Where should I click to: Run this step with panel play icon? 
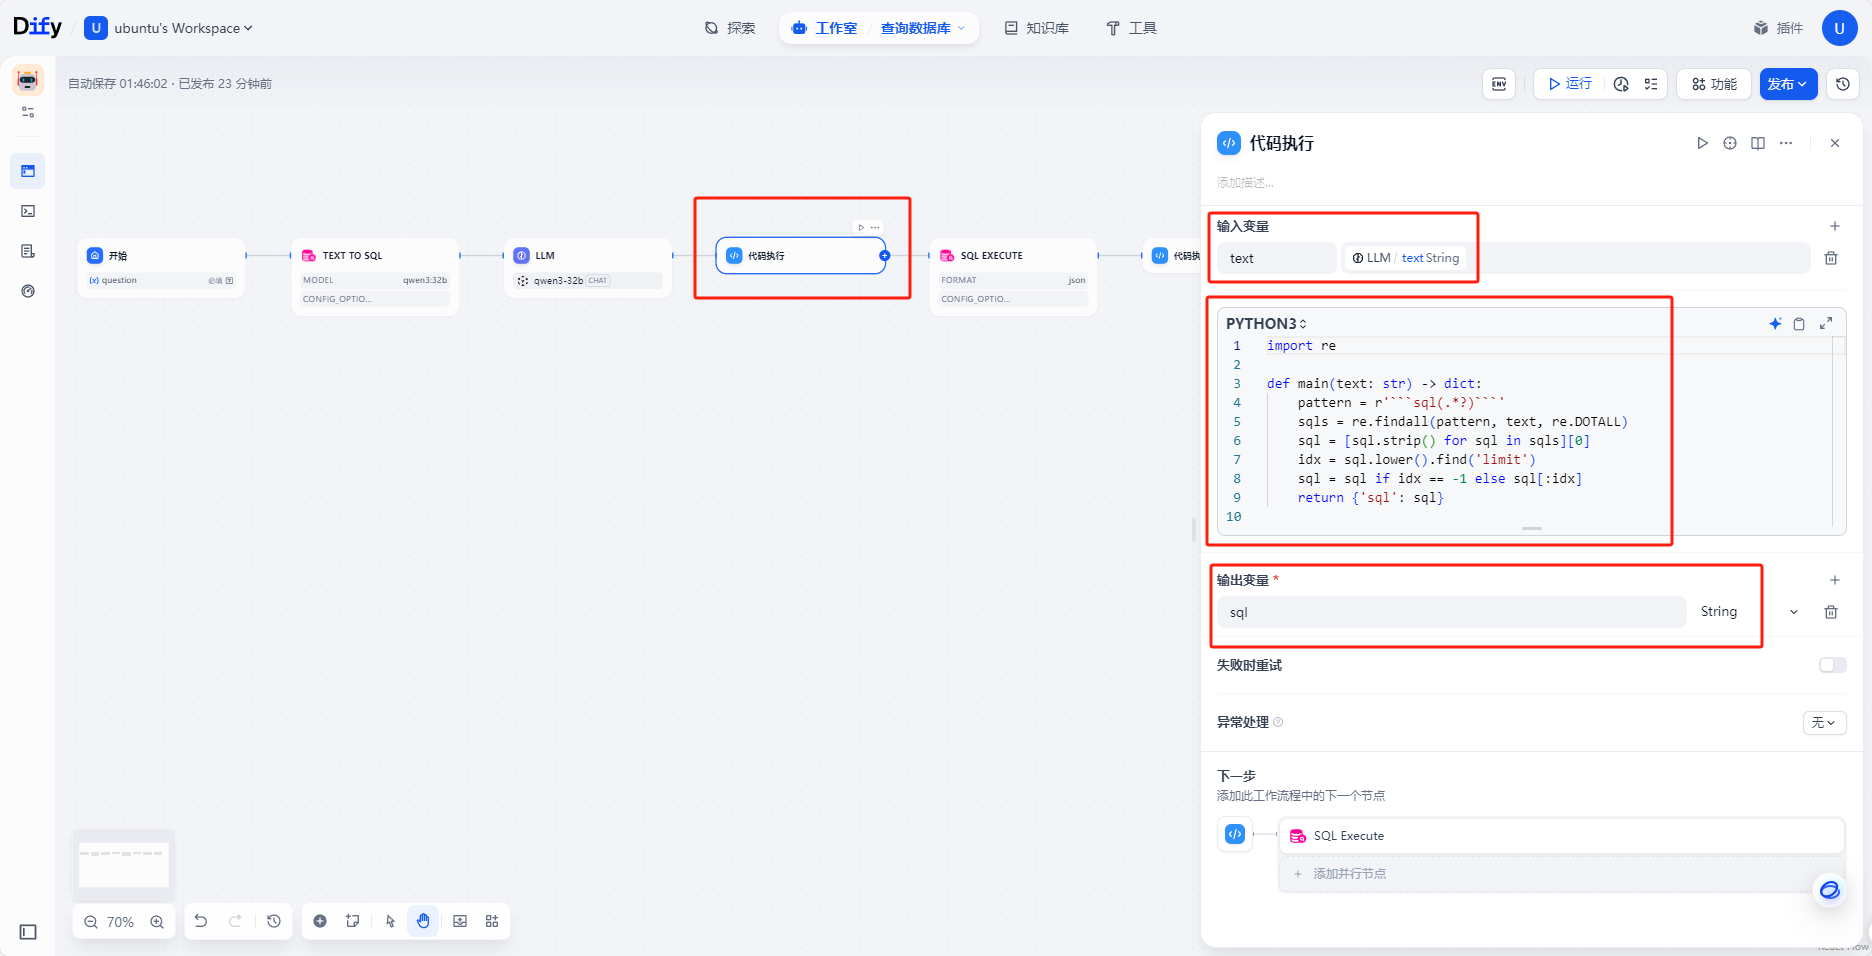1702,143
